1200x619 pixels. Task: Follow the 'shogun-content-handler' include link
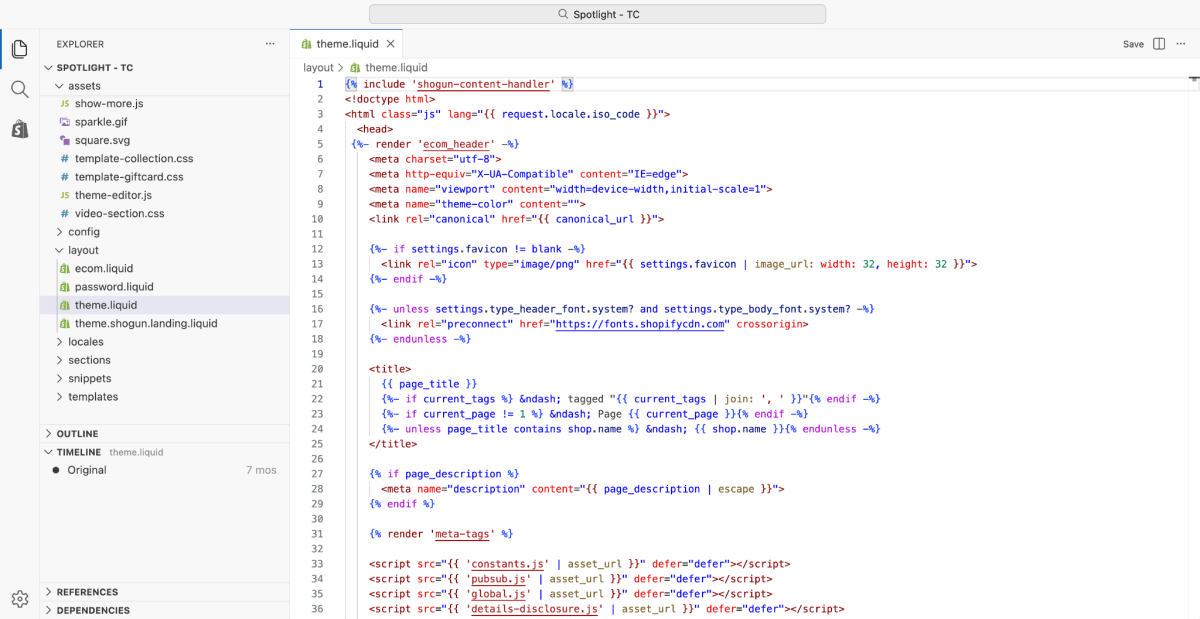(482, 84)
